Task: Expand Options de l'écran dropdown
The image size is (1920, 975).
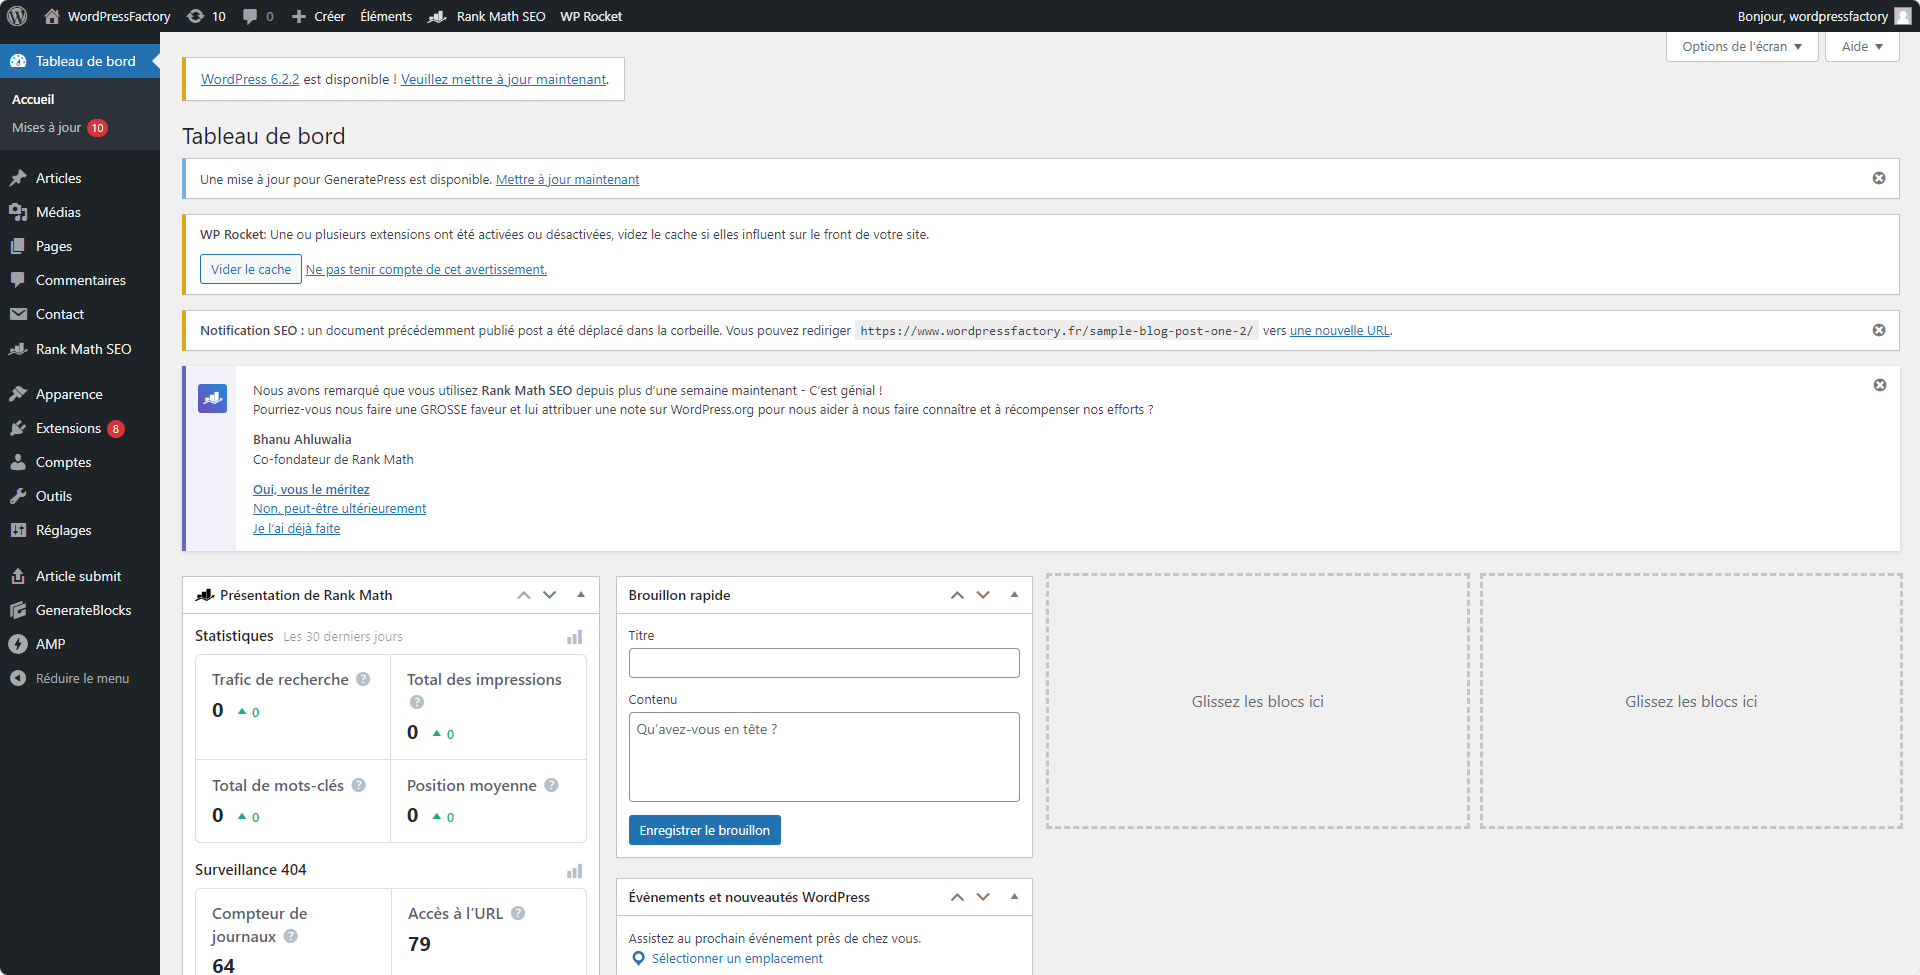Action: pos(1741,47)
